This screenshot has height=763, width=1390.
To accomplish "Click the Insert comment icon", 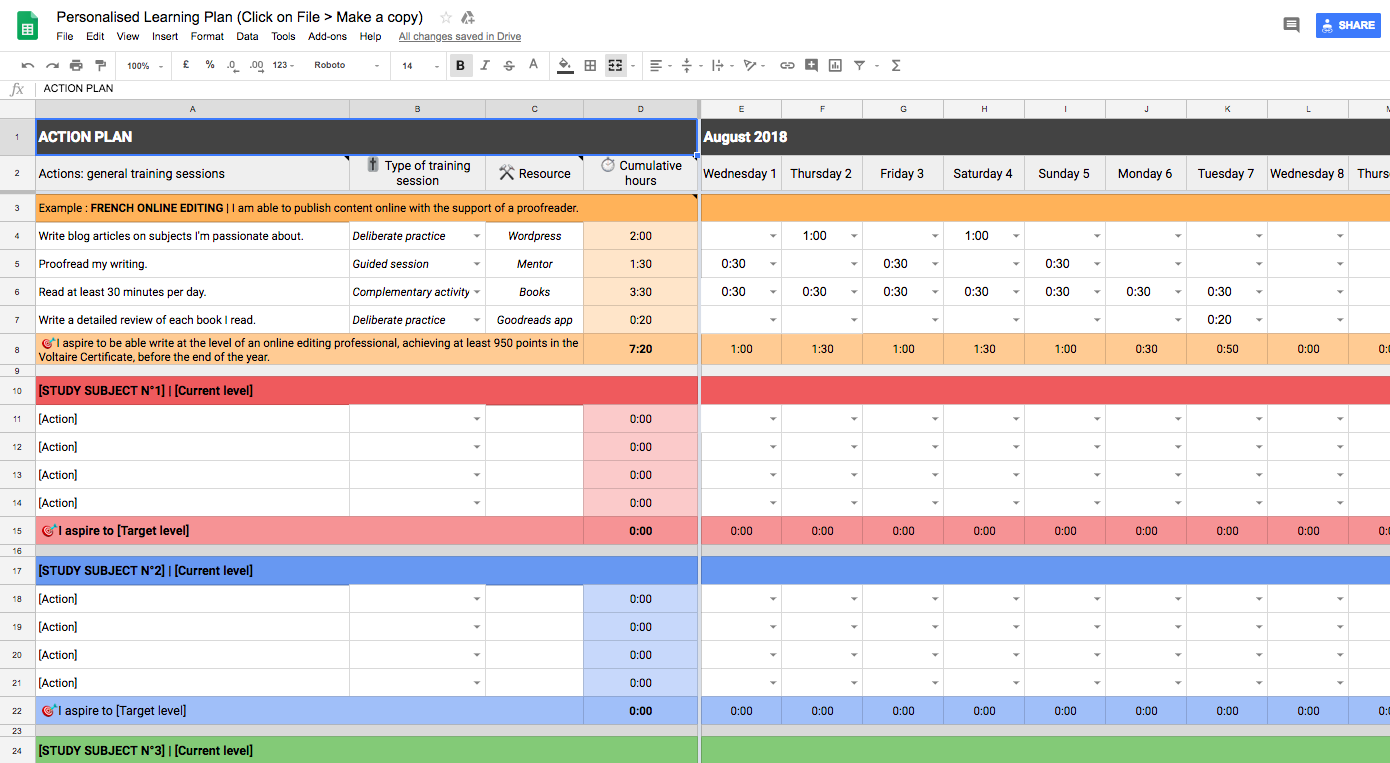I will coord(811,65).
